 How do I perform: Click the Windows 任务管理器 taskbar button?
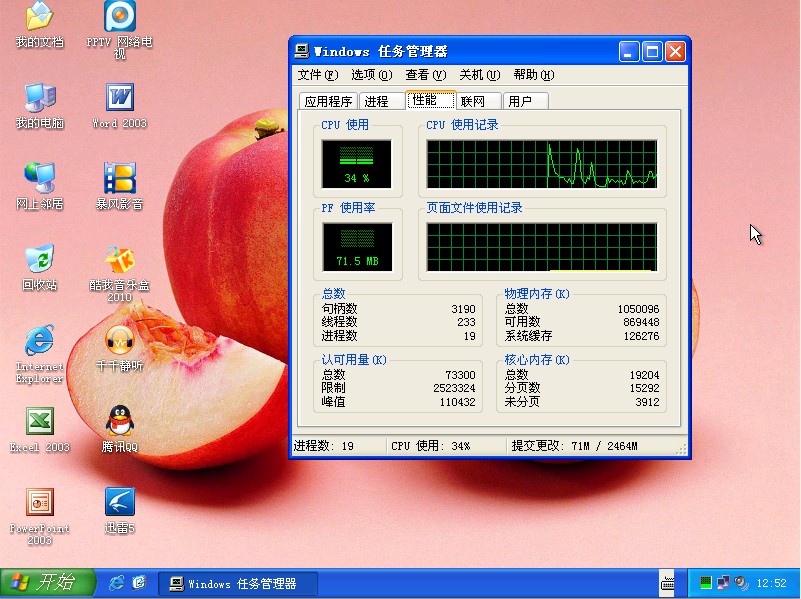coord(240,583)
